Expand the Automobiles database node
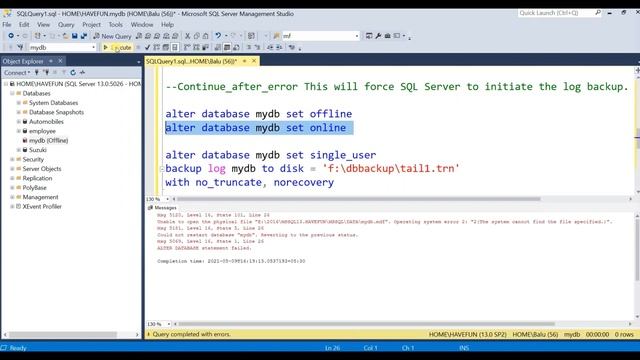This screenshot has width=640, height=360. click(19, 121)
